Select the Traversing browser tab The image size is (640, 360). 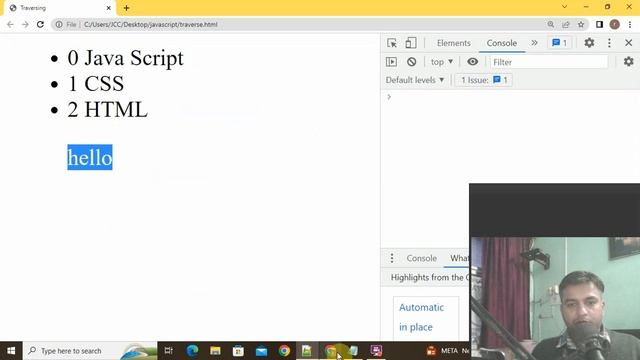[60, 8]
